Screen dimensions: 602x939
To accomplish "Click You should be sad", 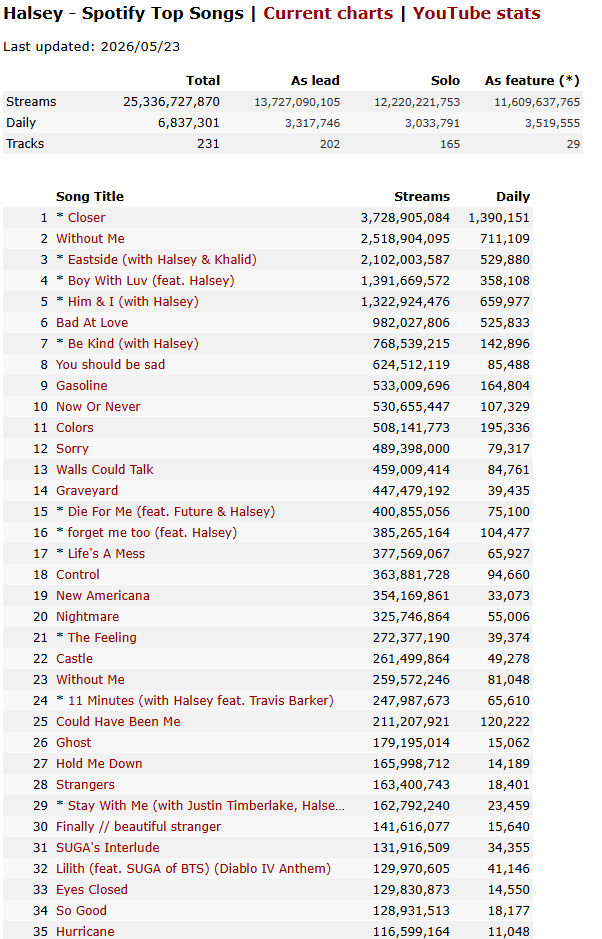I will click(110, 364).
